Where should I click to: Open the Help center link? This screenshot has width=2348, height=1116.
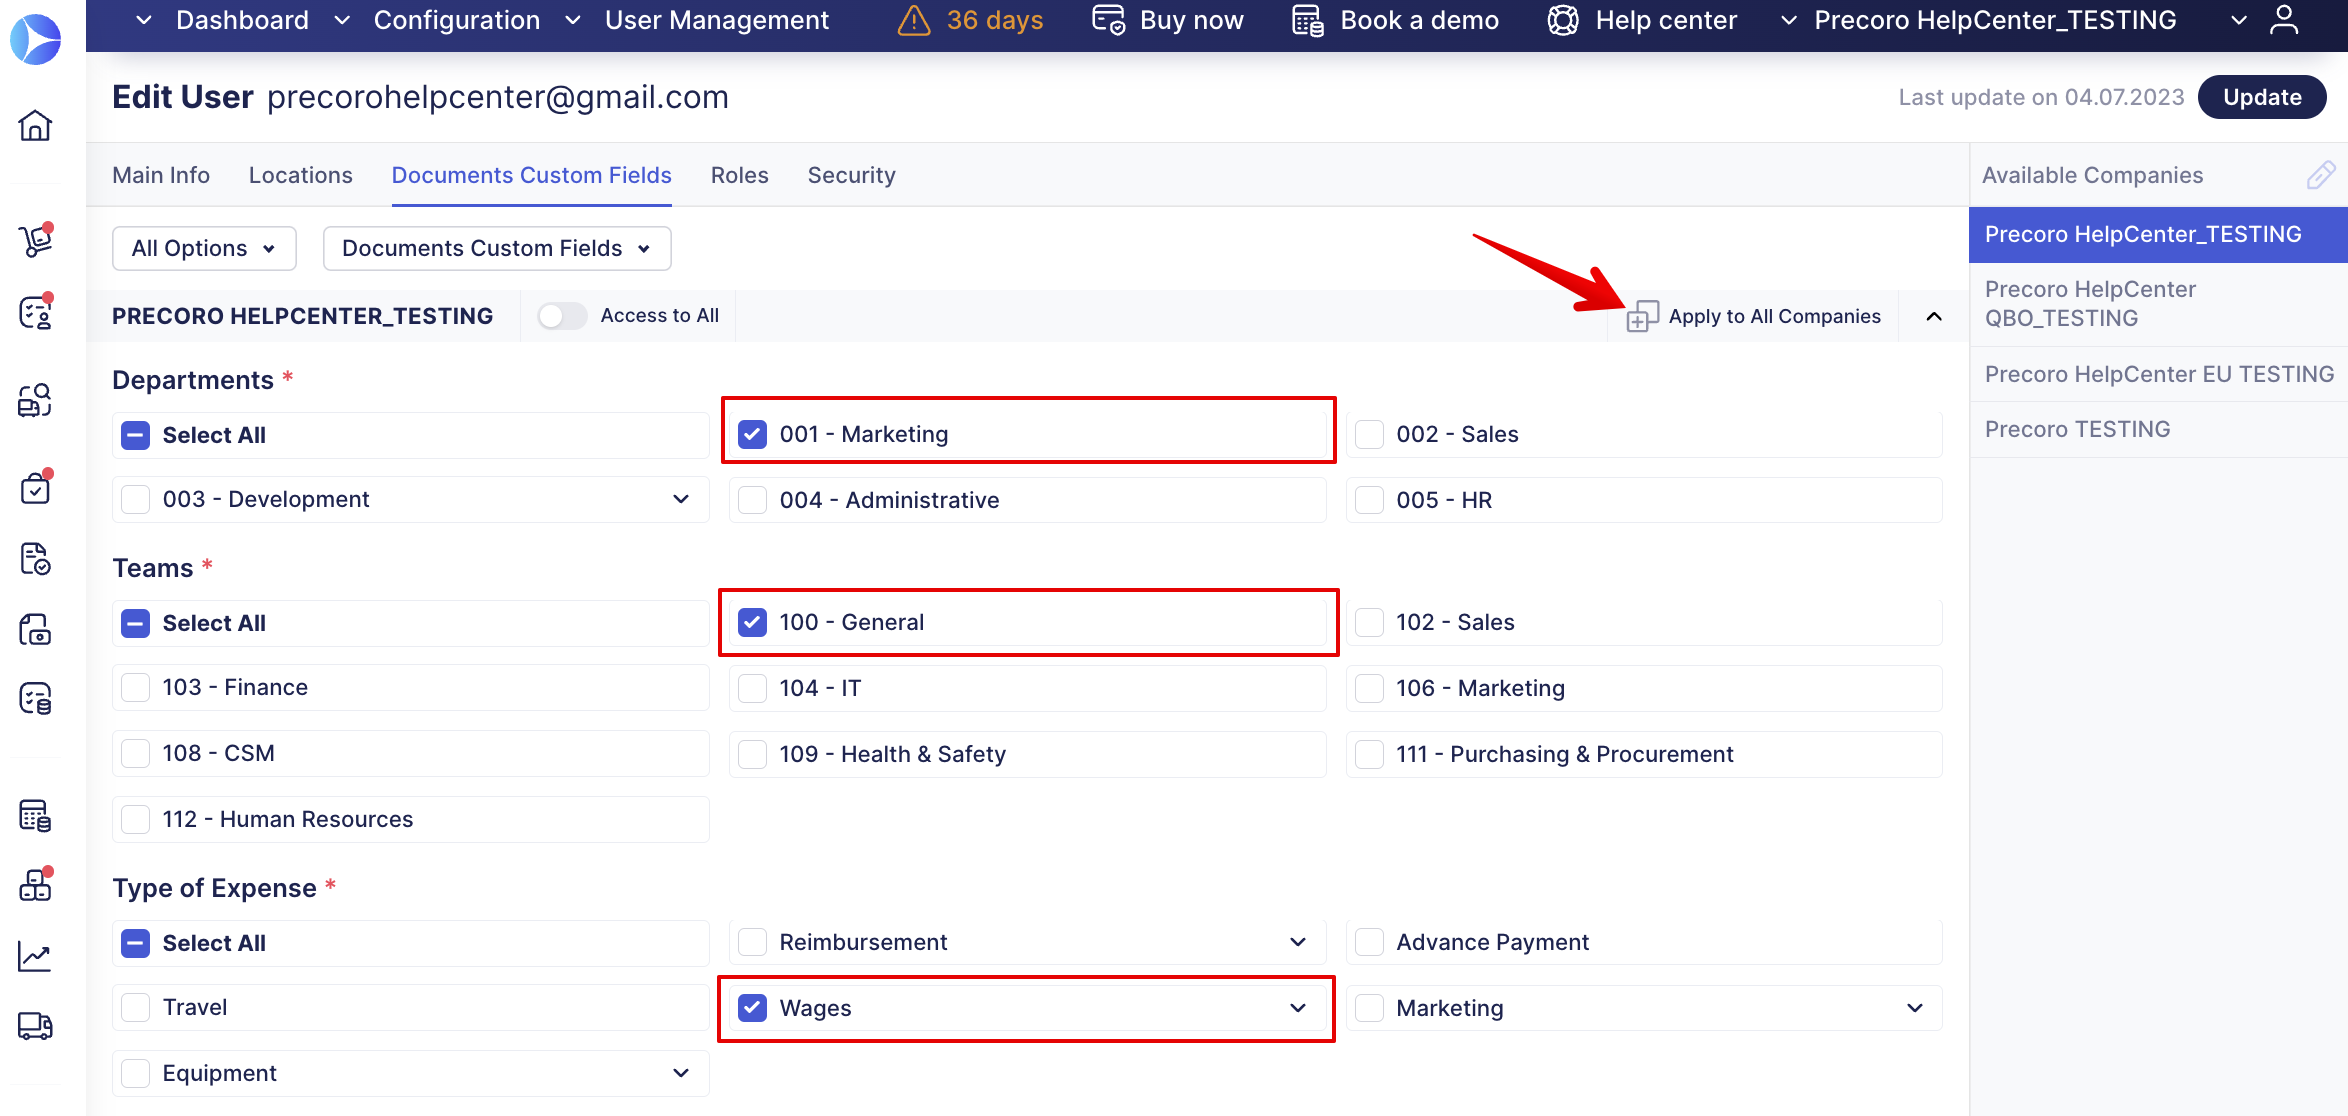point(1667,20)
